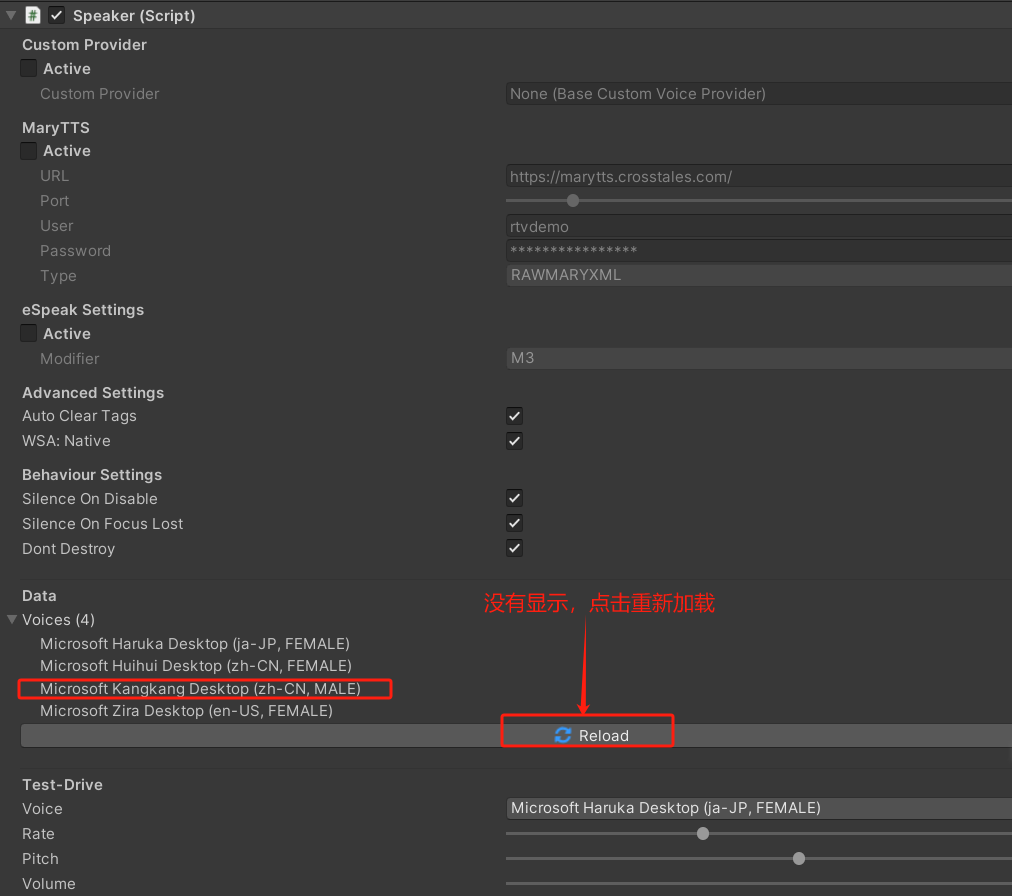Disable Silence On Focus Lost
The image size is (1012, 896).
(513, 523)
